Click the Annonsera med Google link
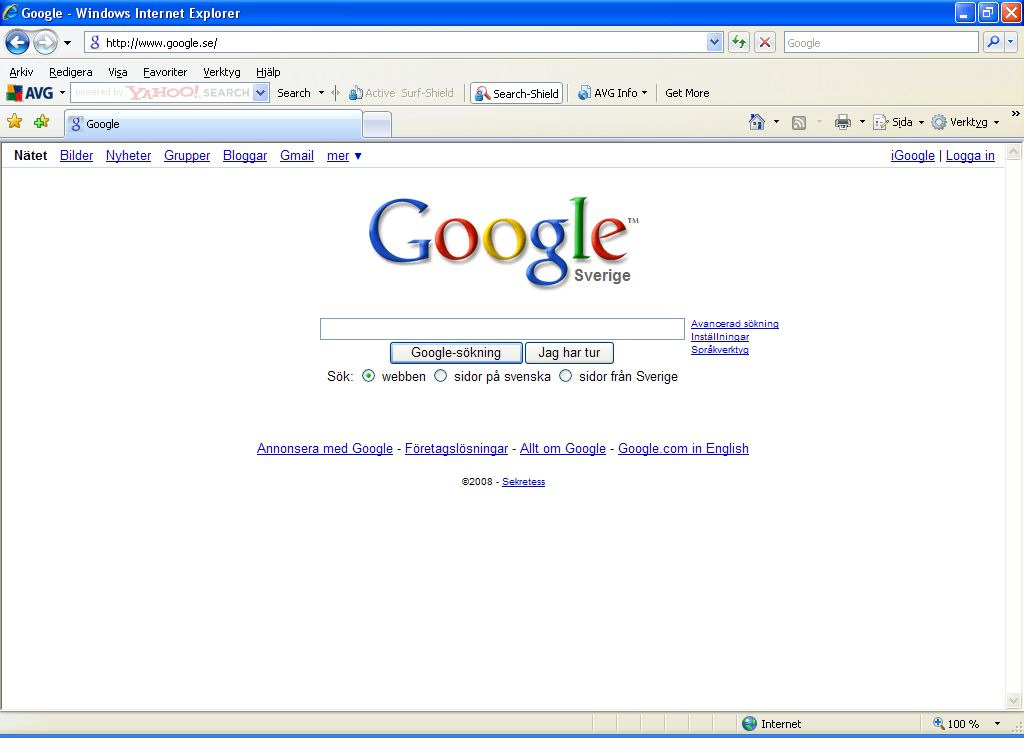Image resolution: width=1024 pixels, height=738 pixels. (325, 448)
